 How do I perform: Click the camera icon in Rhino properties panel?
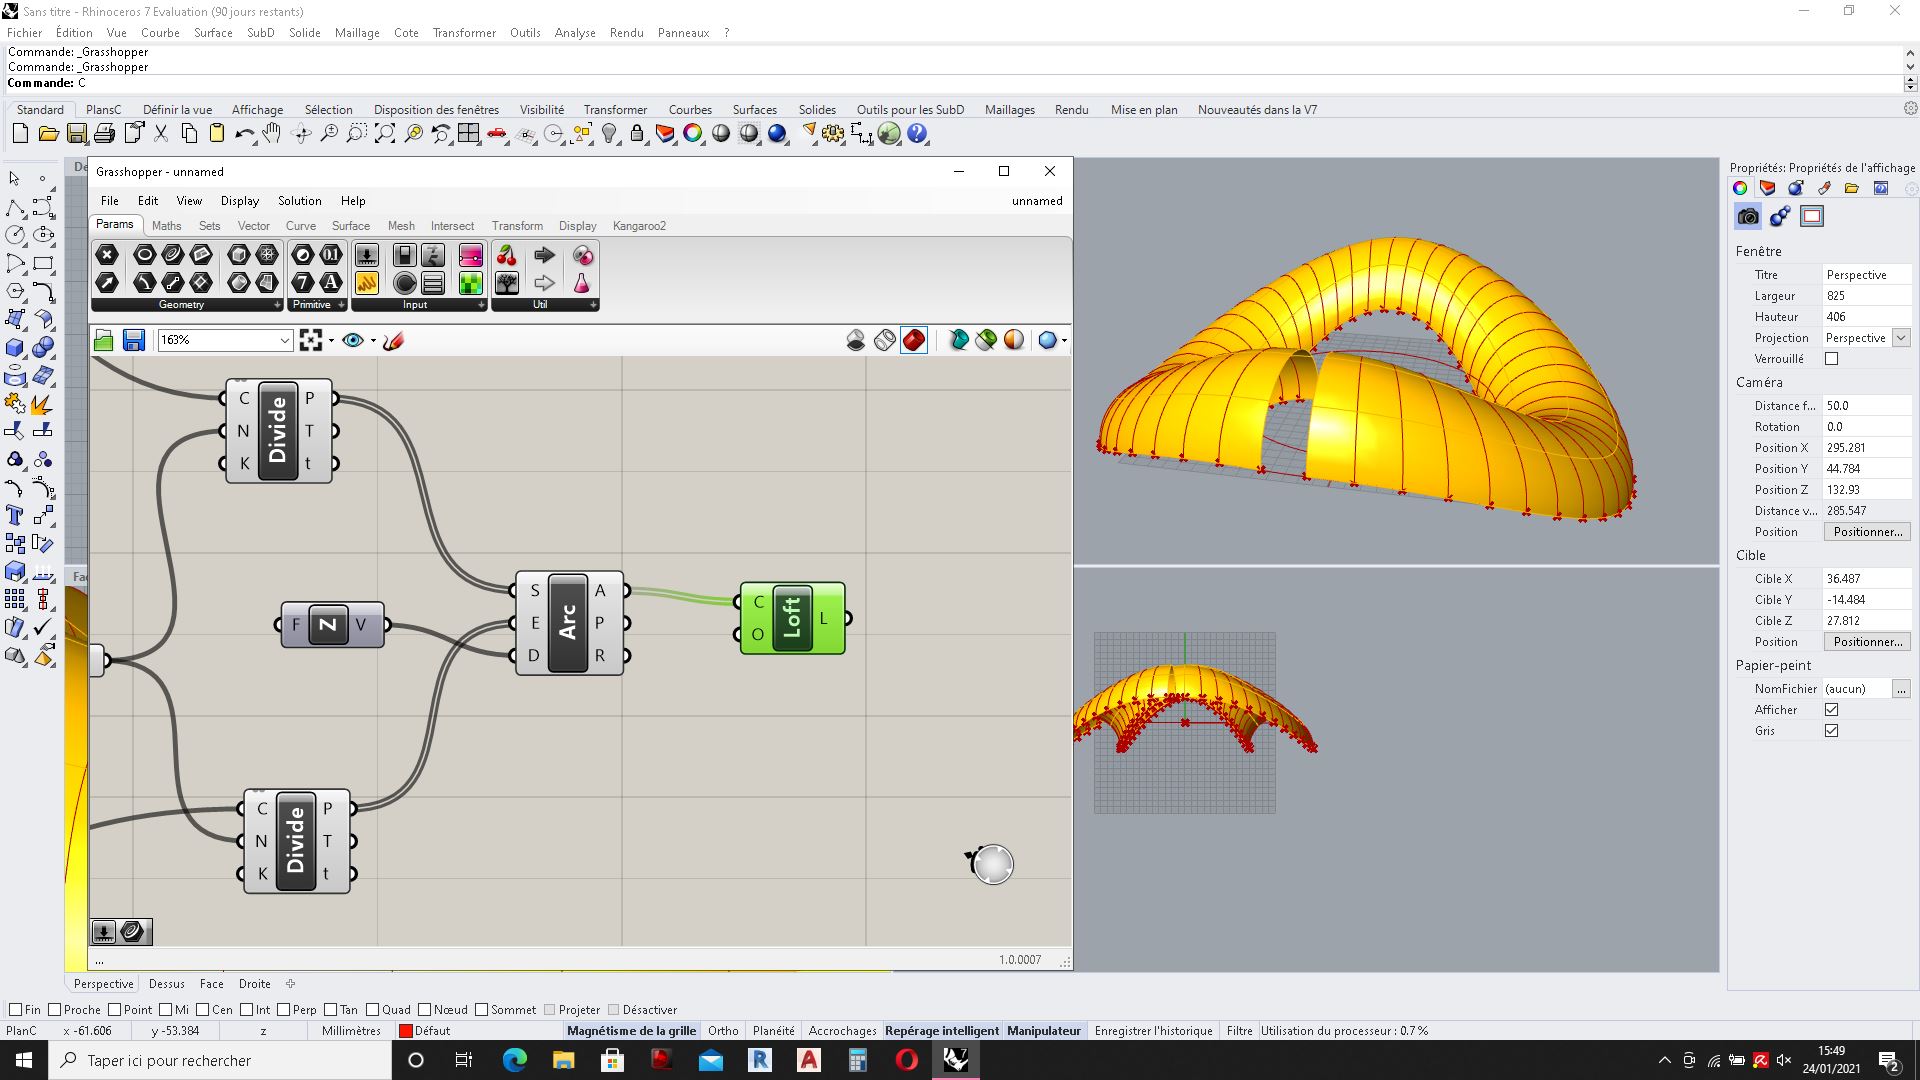(1748, 216)
